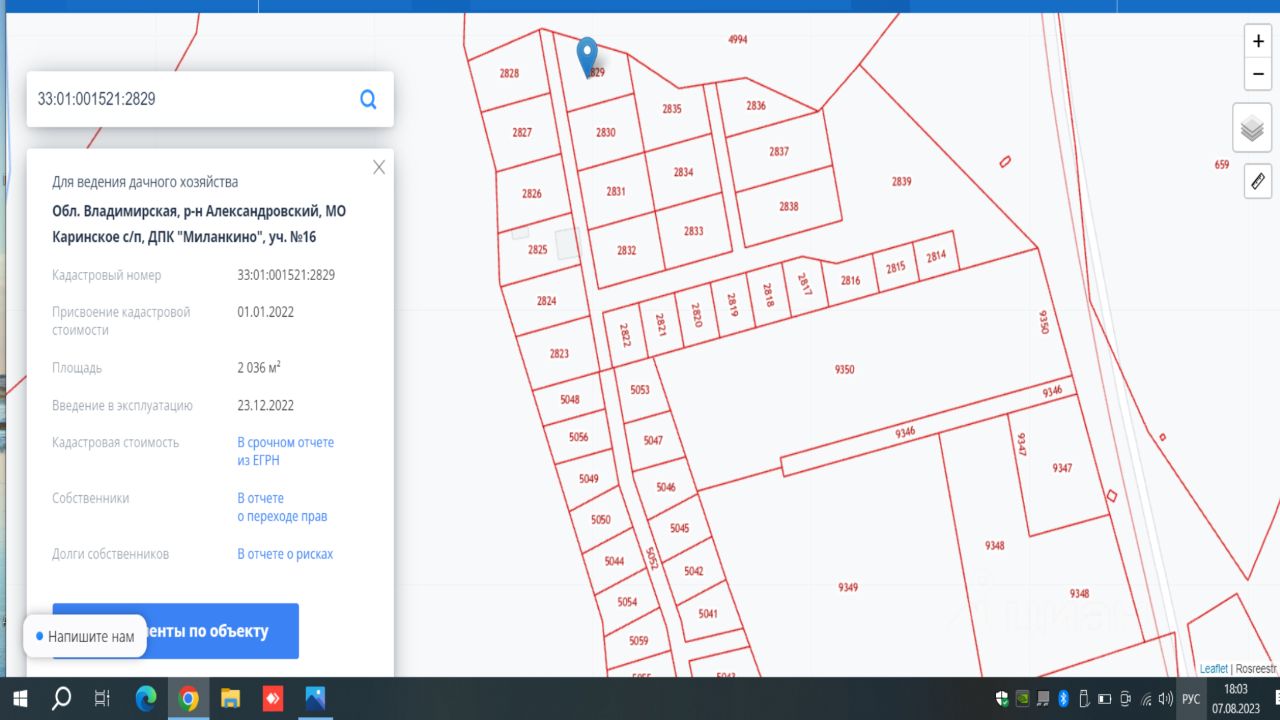Open the risks report link
The height and width of the screenshot is (720, 1280).
click(285, 554)
